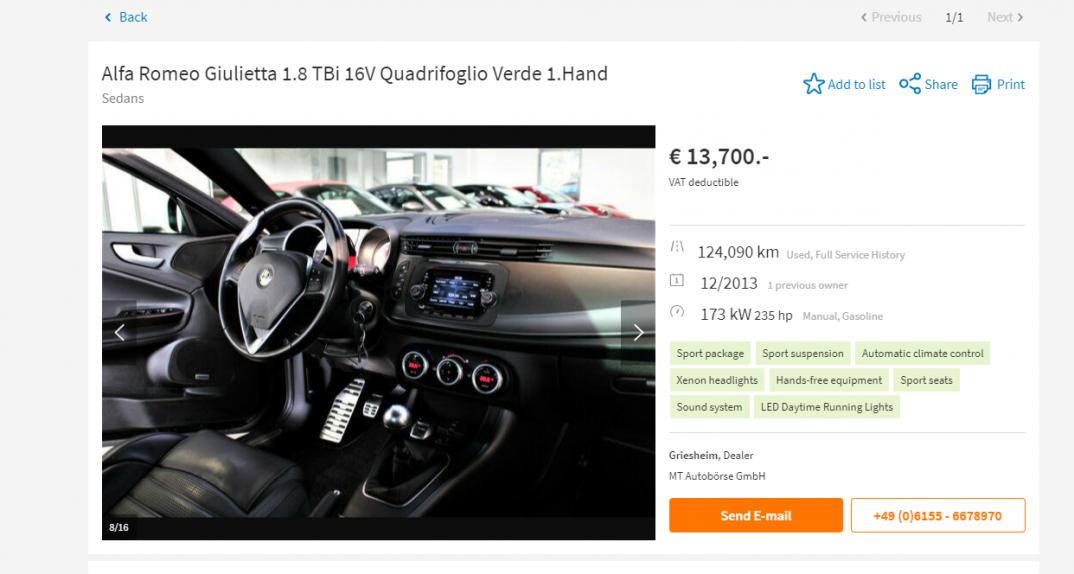Image resolution: width=1074 pixels, height=574 pixels.
Task: Show previous photo with left gallery arrow
Action: (x=120, y=333)
